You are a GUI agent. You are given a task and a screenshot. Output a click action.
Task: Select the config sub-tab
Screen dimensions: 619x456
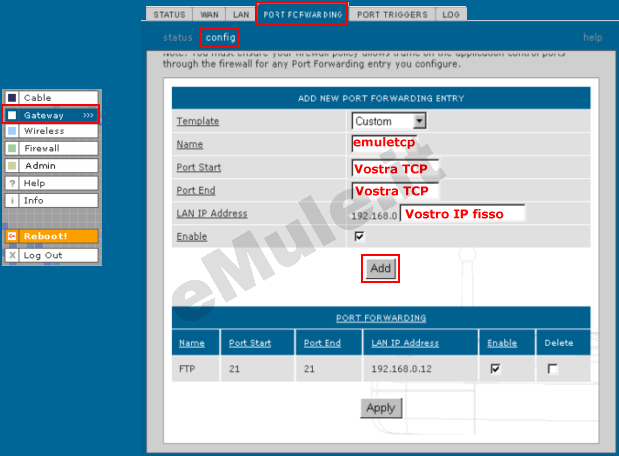pos(220,38)
